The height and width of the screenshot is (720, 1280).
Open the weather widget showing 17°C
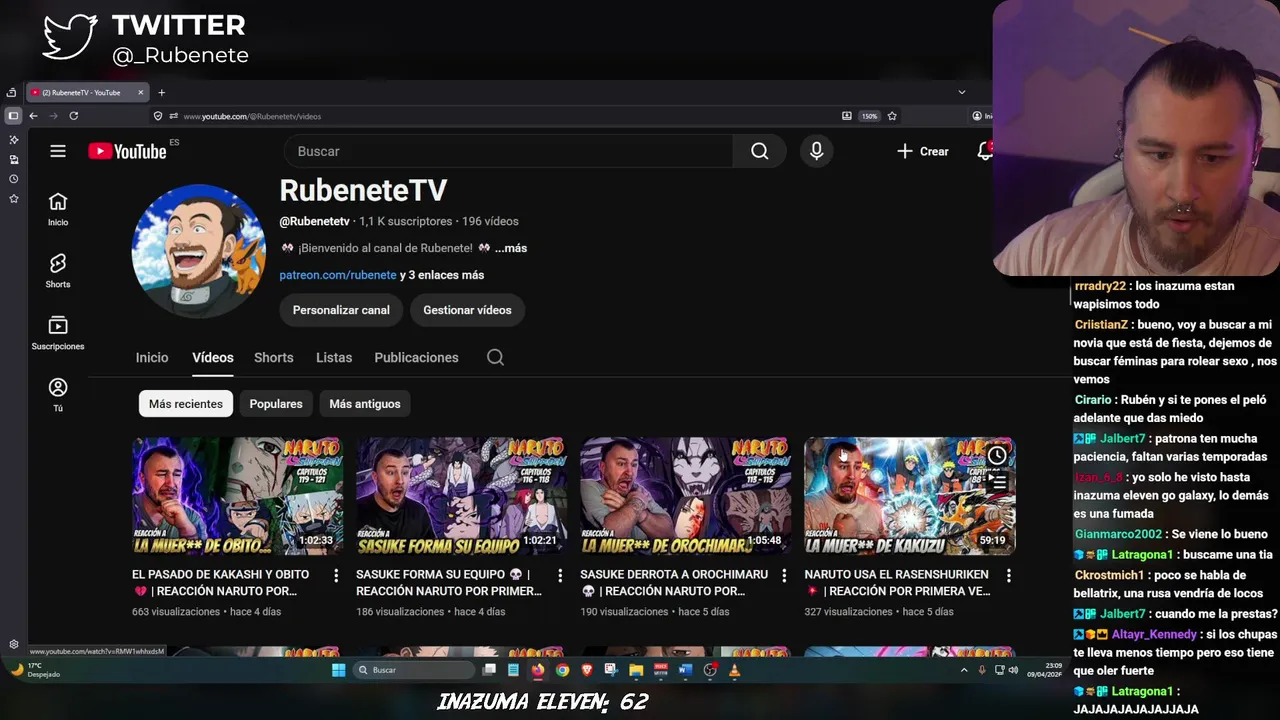click(35, 670)
